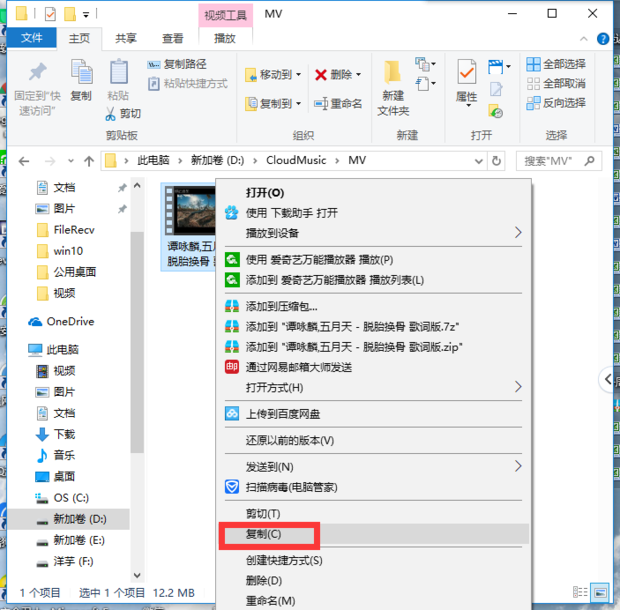Switch to the 查看 tab

point(173,38)
